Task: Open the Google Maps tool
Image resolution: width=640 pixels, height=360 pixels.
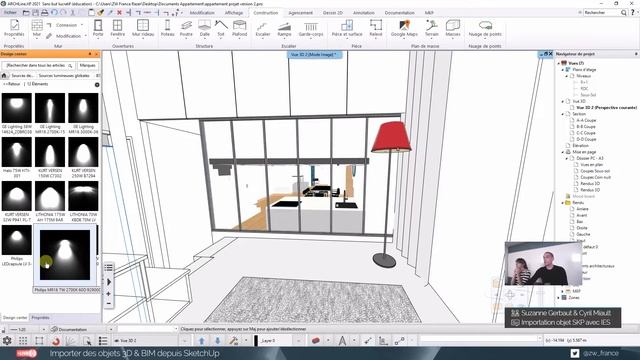Action: coord(404,28)
